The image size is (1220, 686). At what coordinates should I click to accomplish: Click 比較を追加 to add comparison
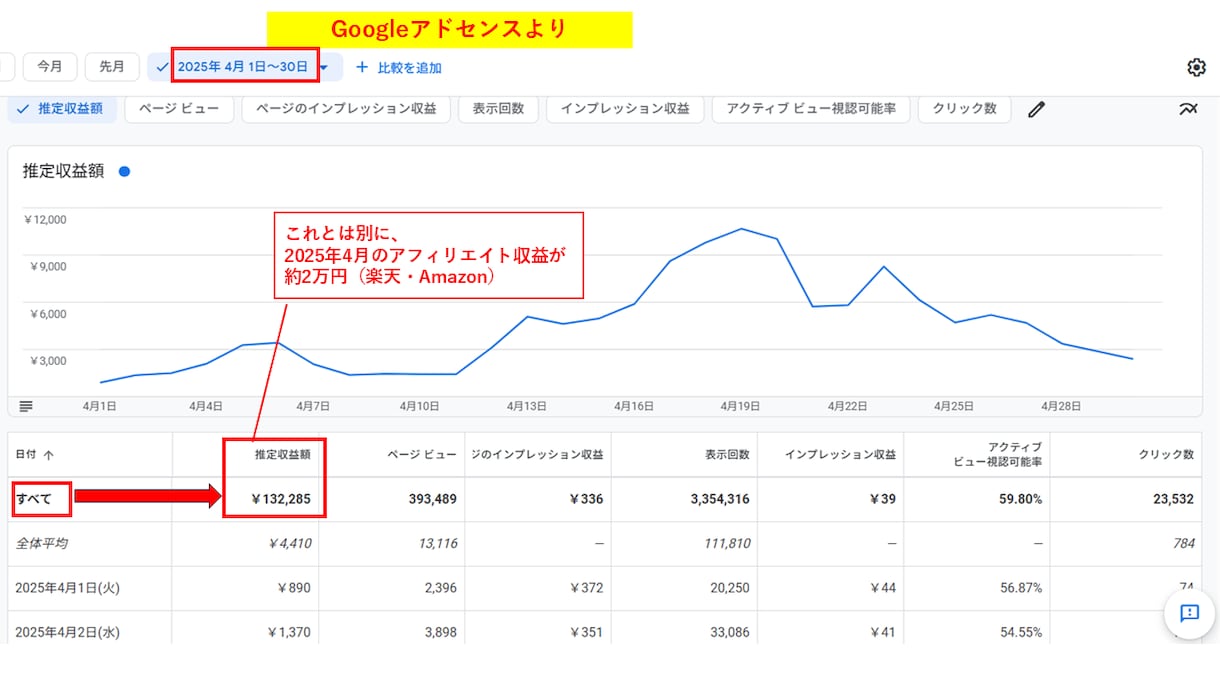click(x=409, y=68)
